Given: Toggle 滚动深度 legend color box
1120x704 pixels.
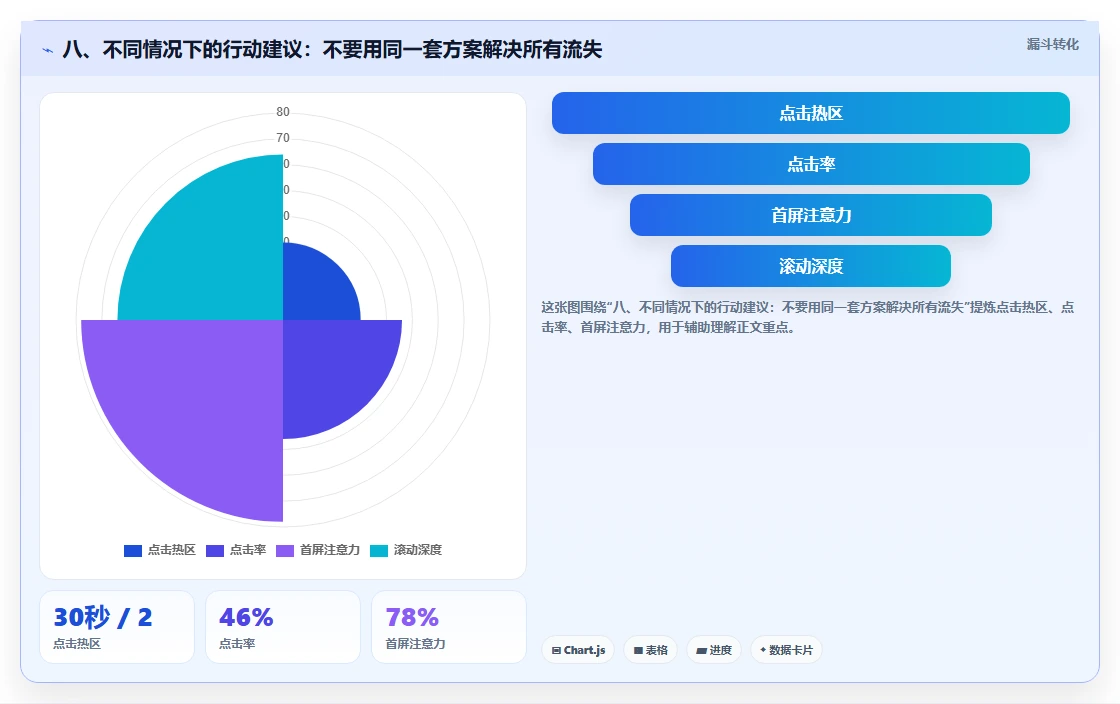Looking at the screenshot, I should coord(379,550).
